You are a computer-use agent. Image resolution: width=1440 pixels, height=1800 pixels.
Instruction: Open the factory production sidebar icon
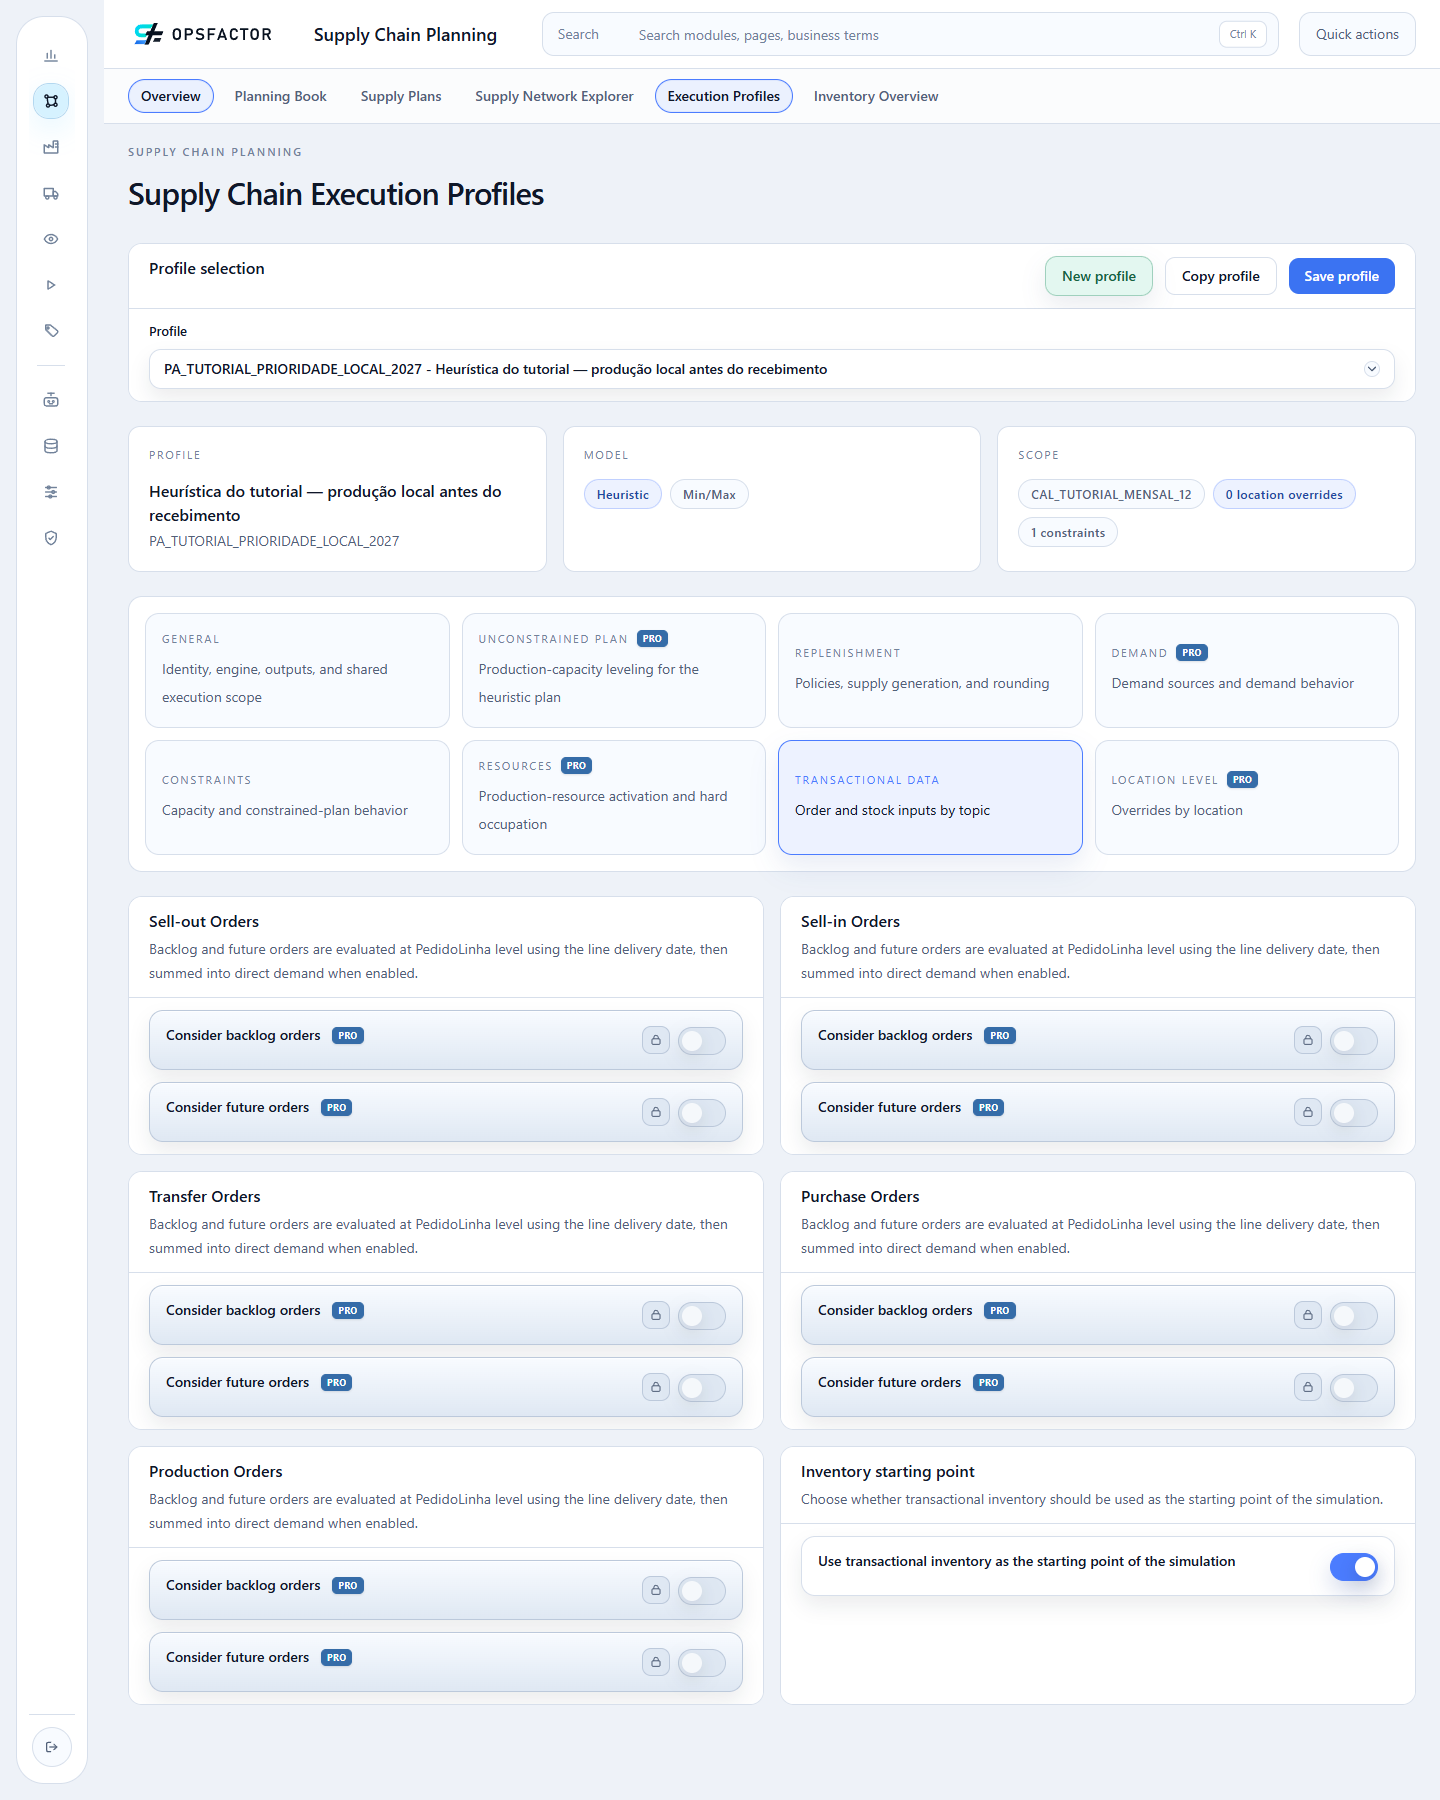(x=51, y=147)
